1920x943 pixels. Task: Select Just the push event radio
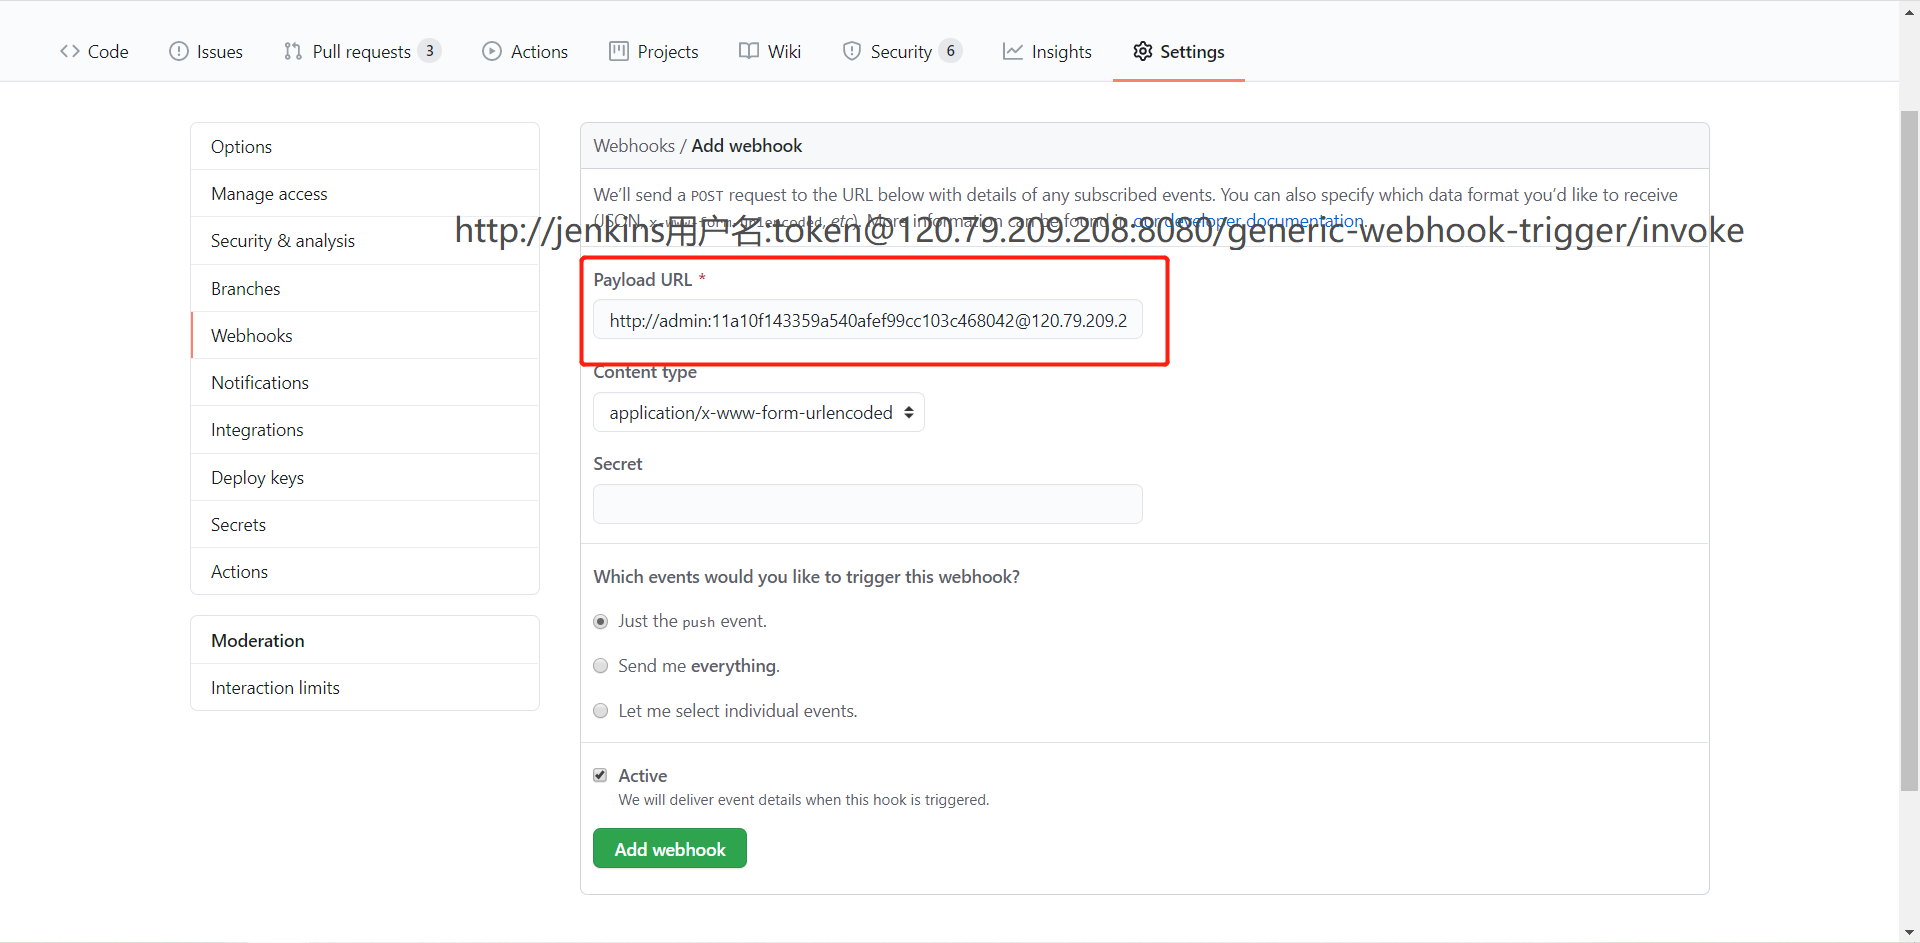point(601,622)
